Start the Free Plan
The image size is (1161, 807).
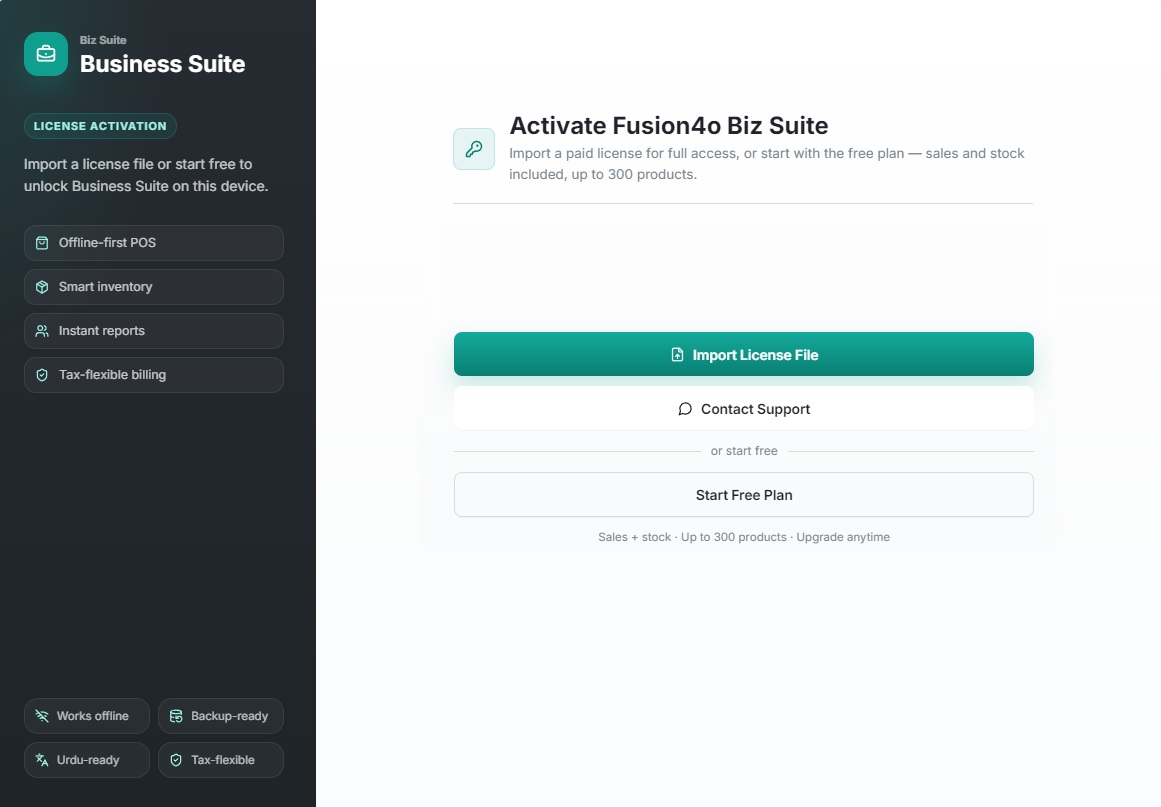click(743, 495)
